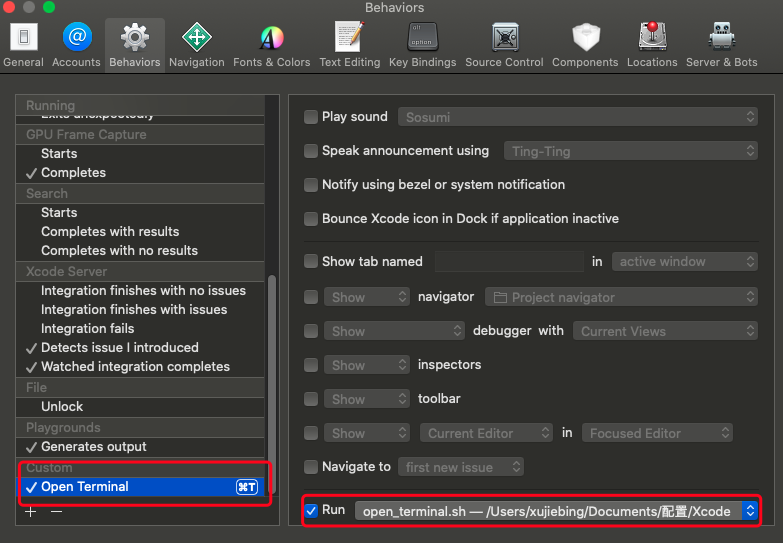Viewport: 783px width, 543px height.
Task: Enable the Play sound checkbox
Action: click(x=311, y=117)
